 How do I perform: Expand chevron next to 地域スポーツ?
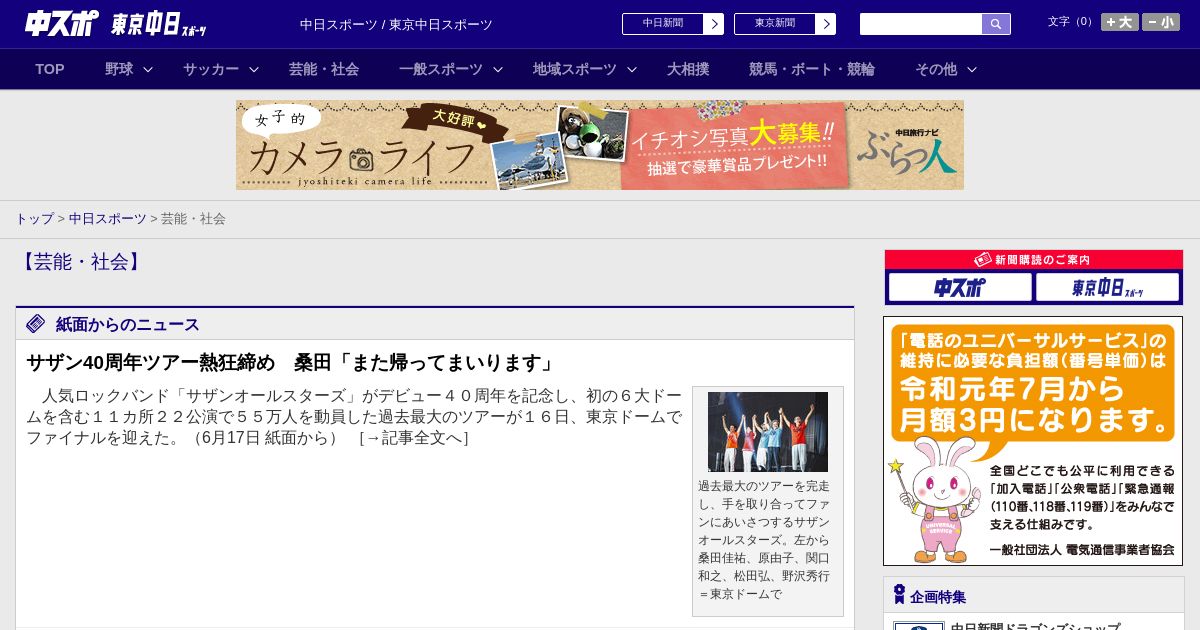(x=632, y=70)
